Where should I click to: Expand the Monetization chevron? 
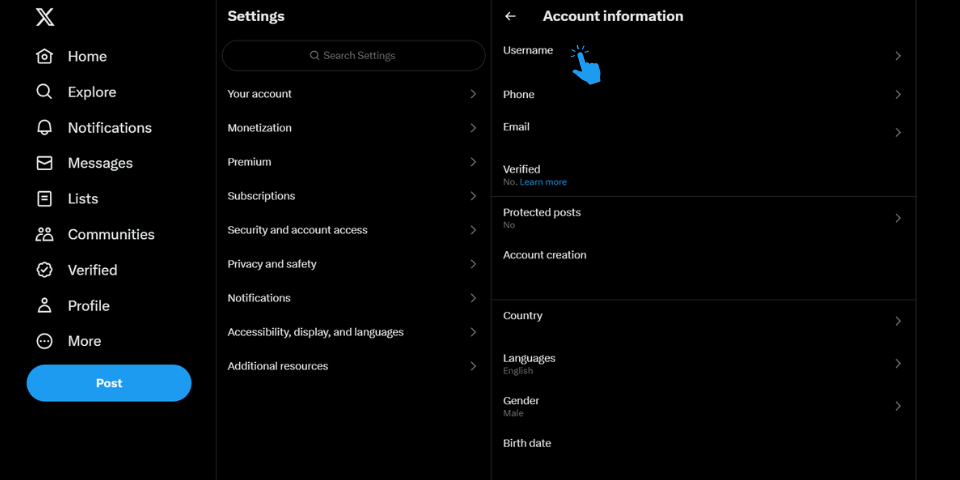473,128
